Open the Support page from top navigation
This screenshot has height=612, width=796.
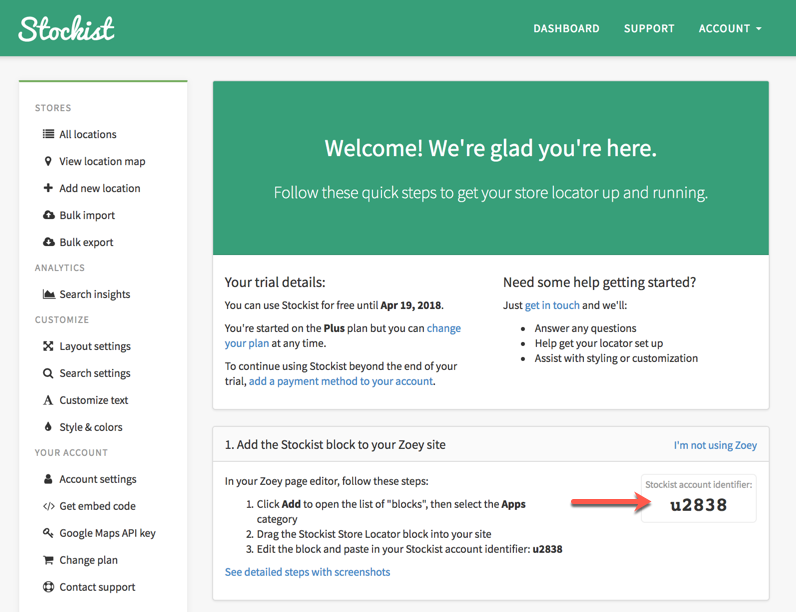649,28
